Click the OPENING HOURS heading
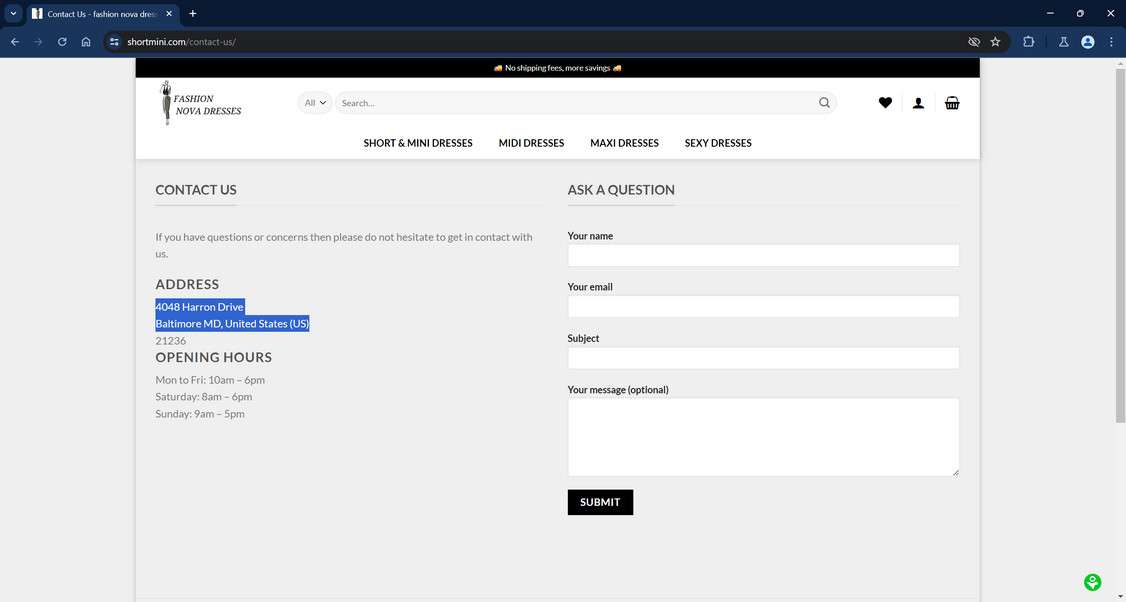This screenshot has width=1126, height=602. pyautogui.click(x=214, y=357)
